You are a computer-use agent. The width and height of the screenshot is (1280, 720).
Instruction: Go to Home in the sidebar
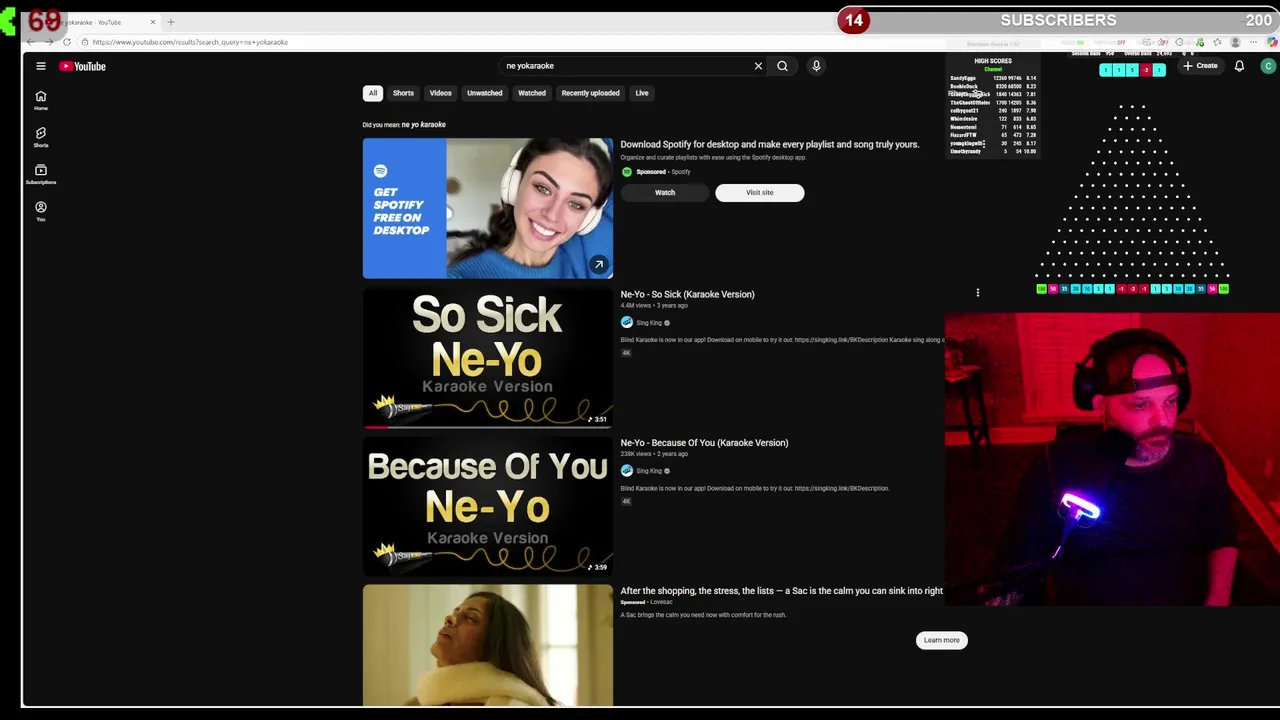tap(41, 100)
